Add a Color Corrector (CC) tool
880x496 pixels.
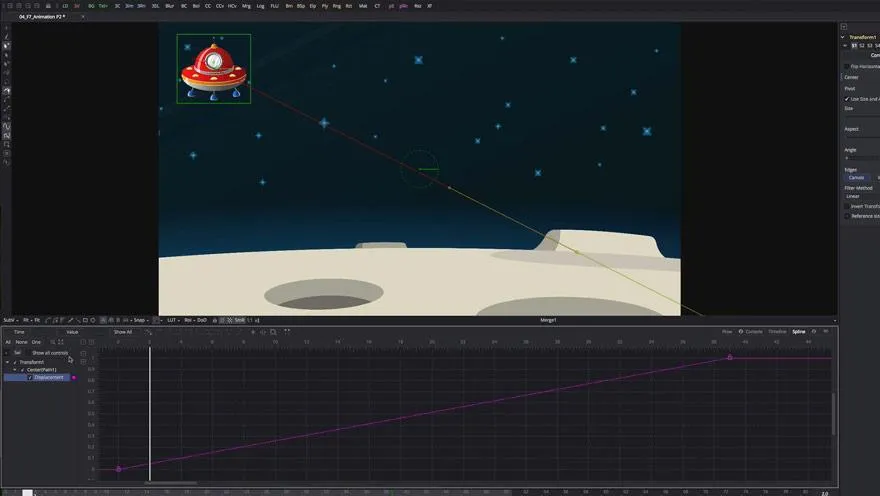208,6
